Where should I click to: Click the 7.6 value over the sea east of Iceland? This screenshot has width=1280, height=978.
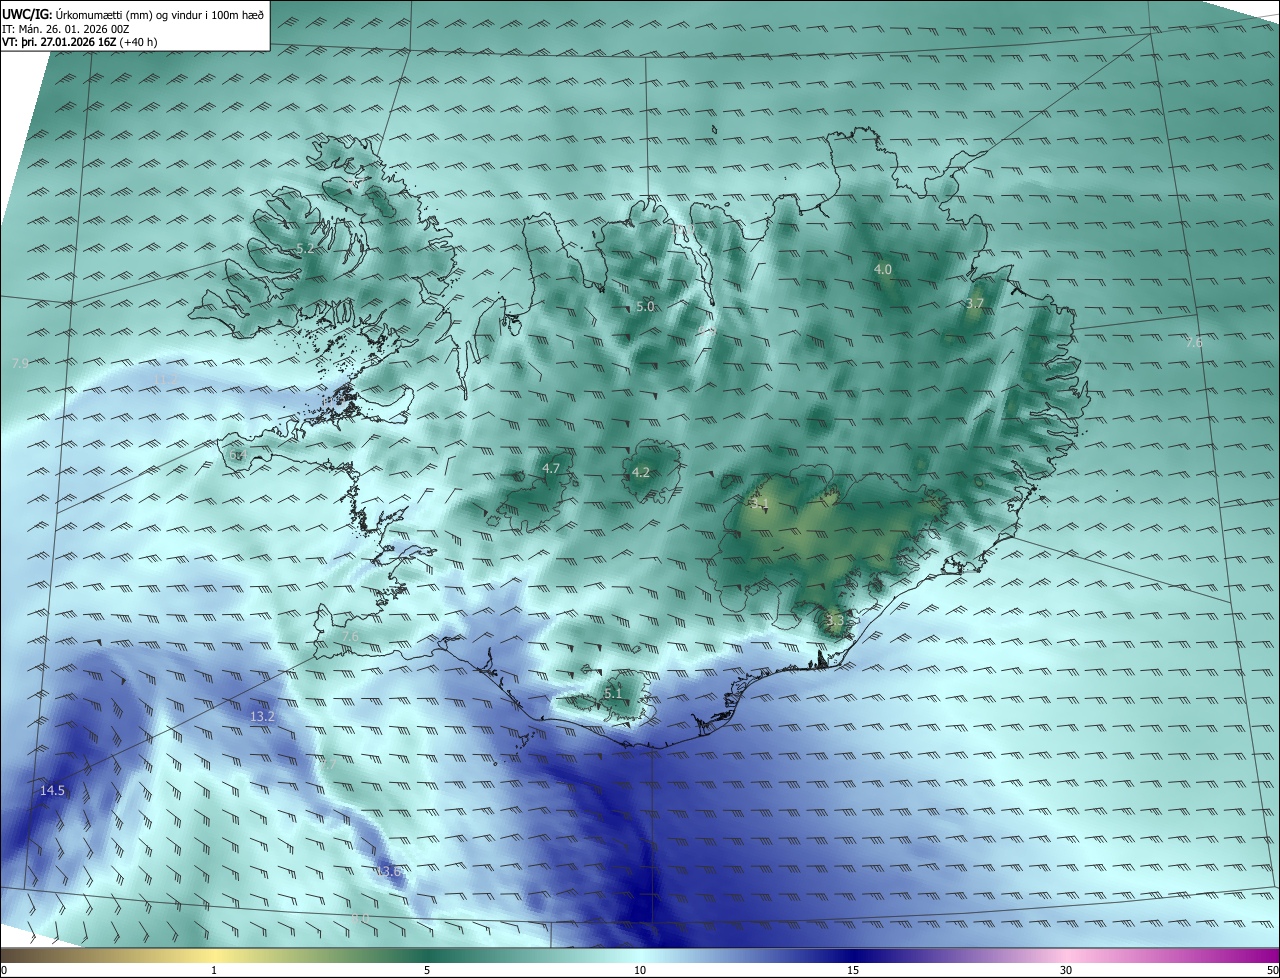click(1194, 343)
